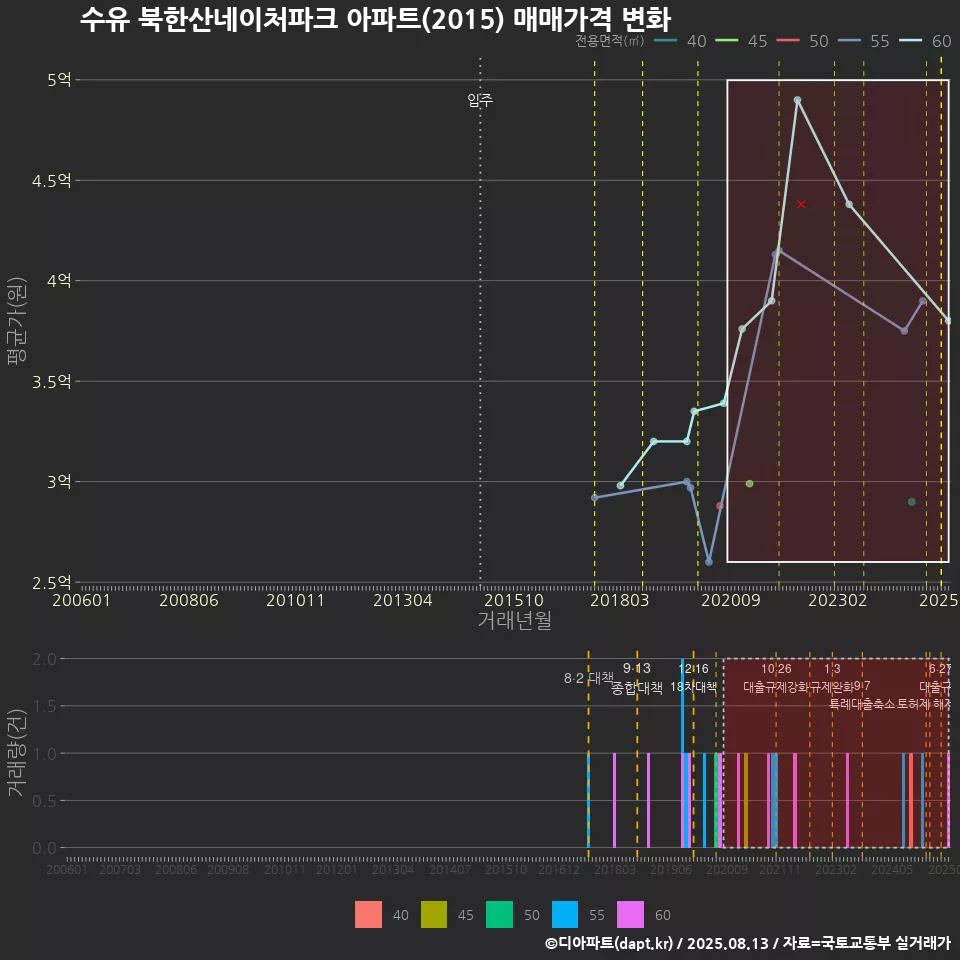Click the lowest data point of the 55 line

pyautogui.click(x=709, y=562)
